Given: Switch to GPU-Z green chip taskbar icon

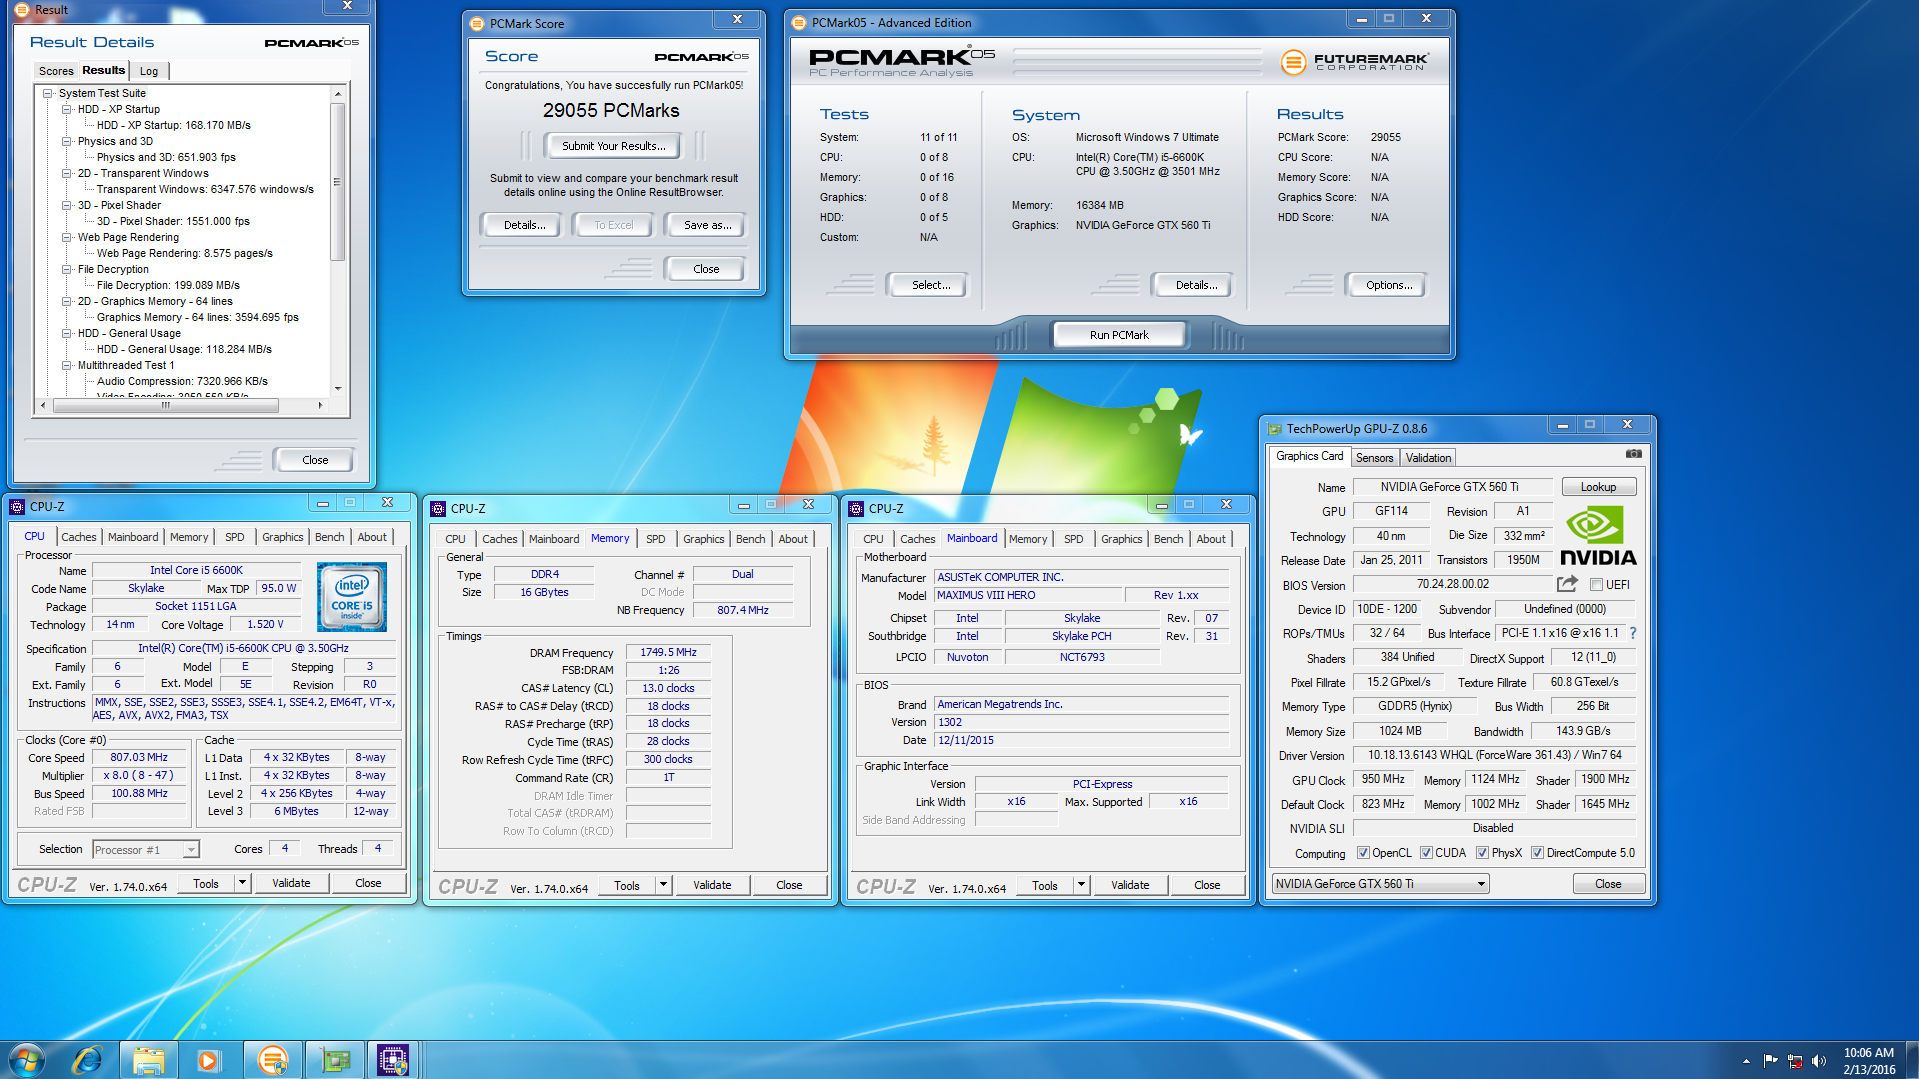Looking at the screenshot, I should (x=334, y=1059).
